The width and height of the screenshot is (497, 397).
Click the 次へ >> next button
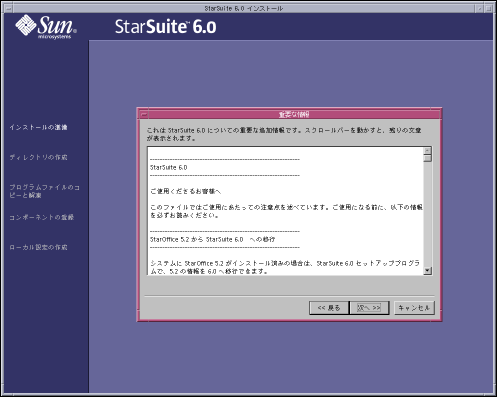tap(369, 308)
